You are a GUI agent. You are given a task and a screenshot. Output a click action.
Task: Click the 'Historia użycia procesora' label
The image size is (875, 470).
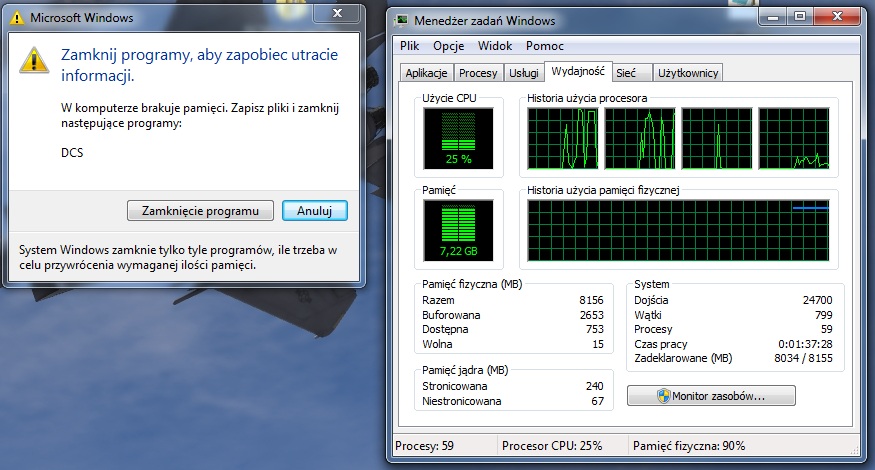(587, 98)
